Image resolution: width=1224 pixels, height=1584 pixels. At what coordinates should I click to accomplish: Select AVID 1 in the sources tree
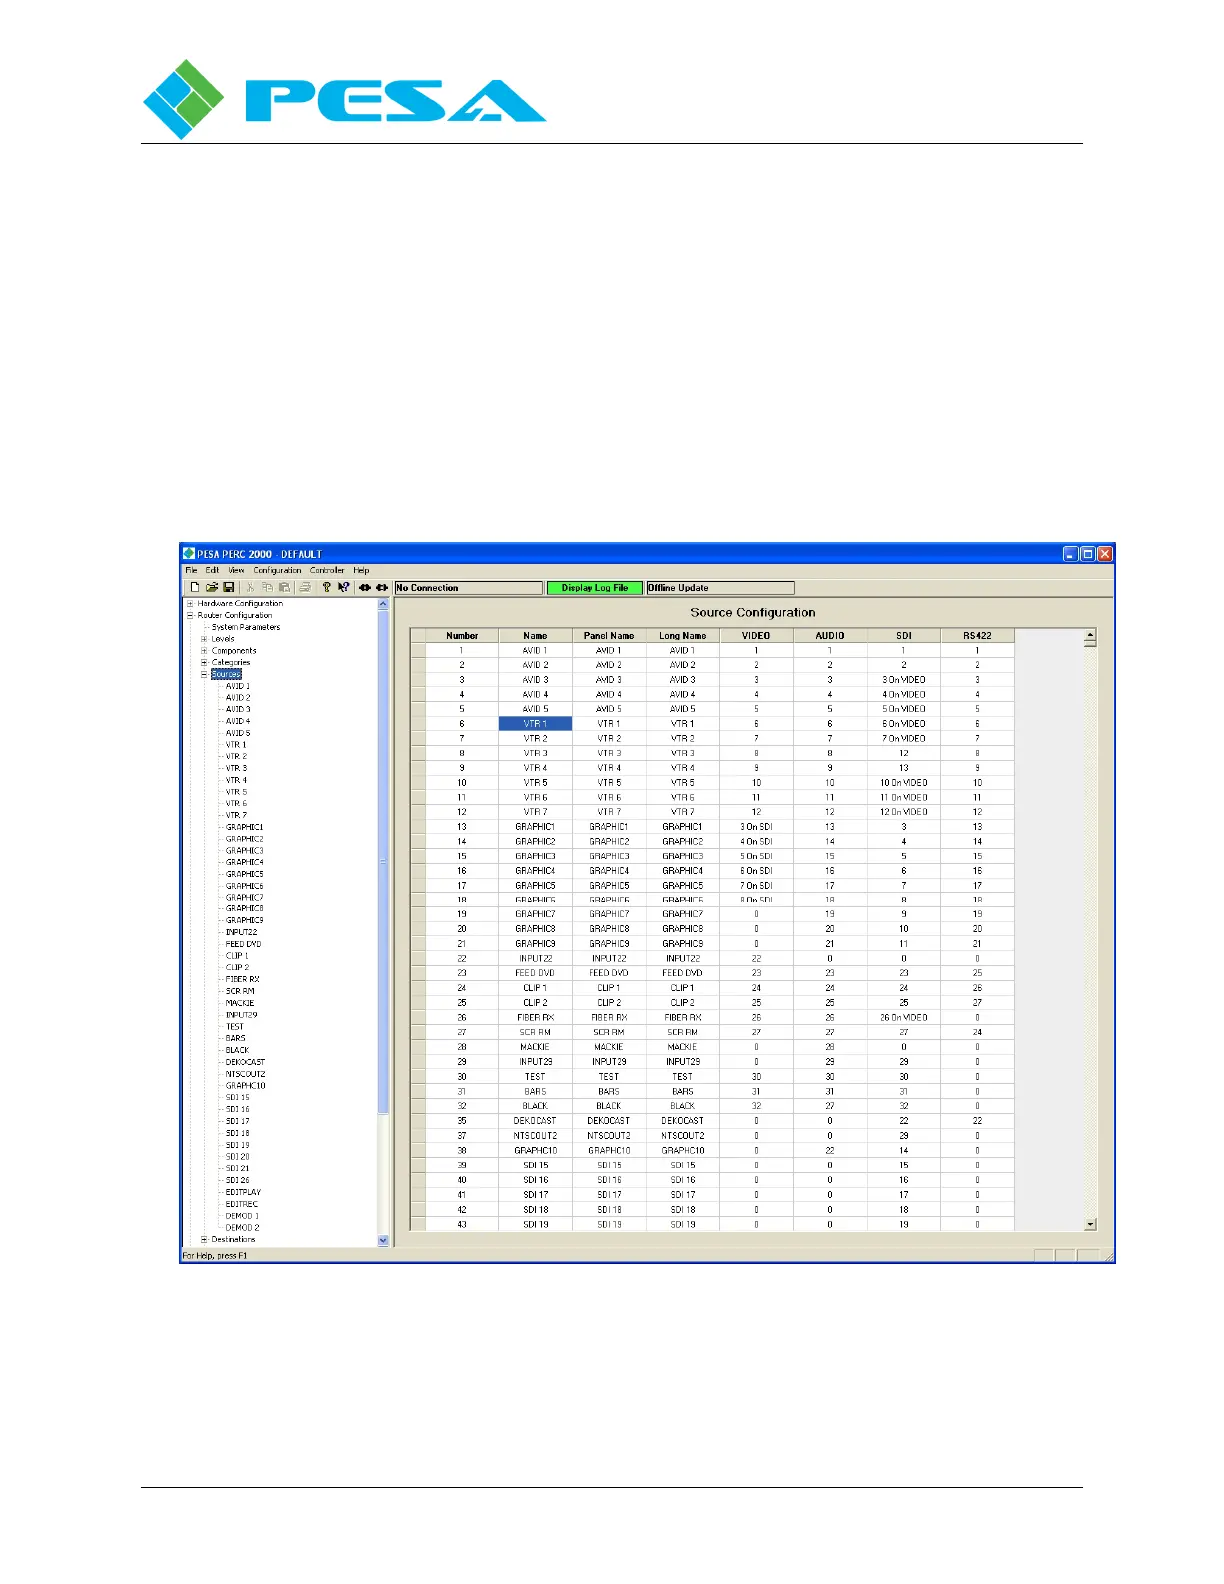pyautogui.click(x=238, y=687)
